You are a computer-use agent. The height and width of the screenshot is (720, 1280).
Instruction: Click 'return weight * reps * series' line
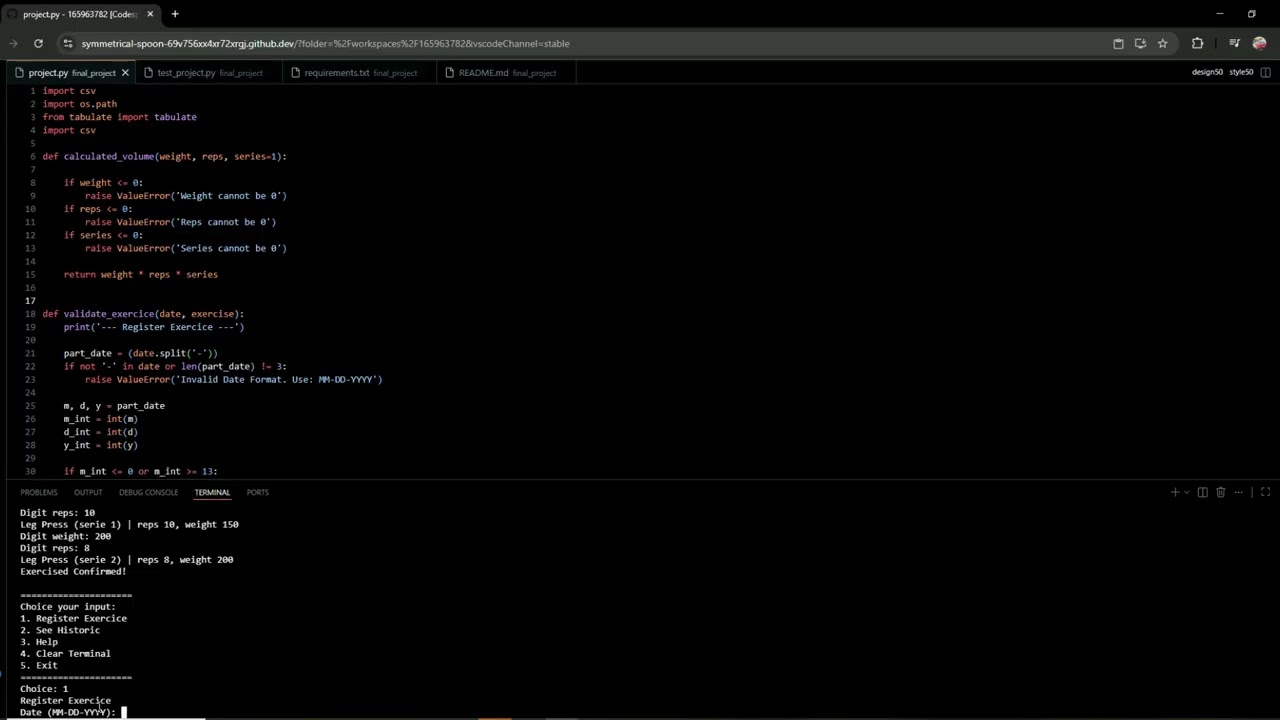[140, 274]
